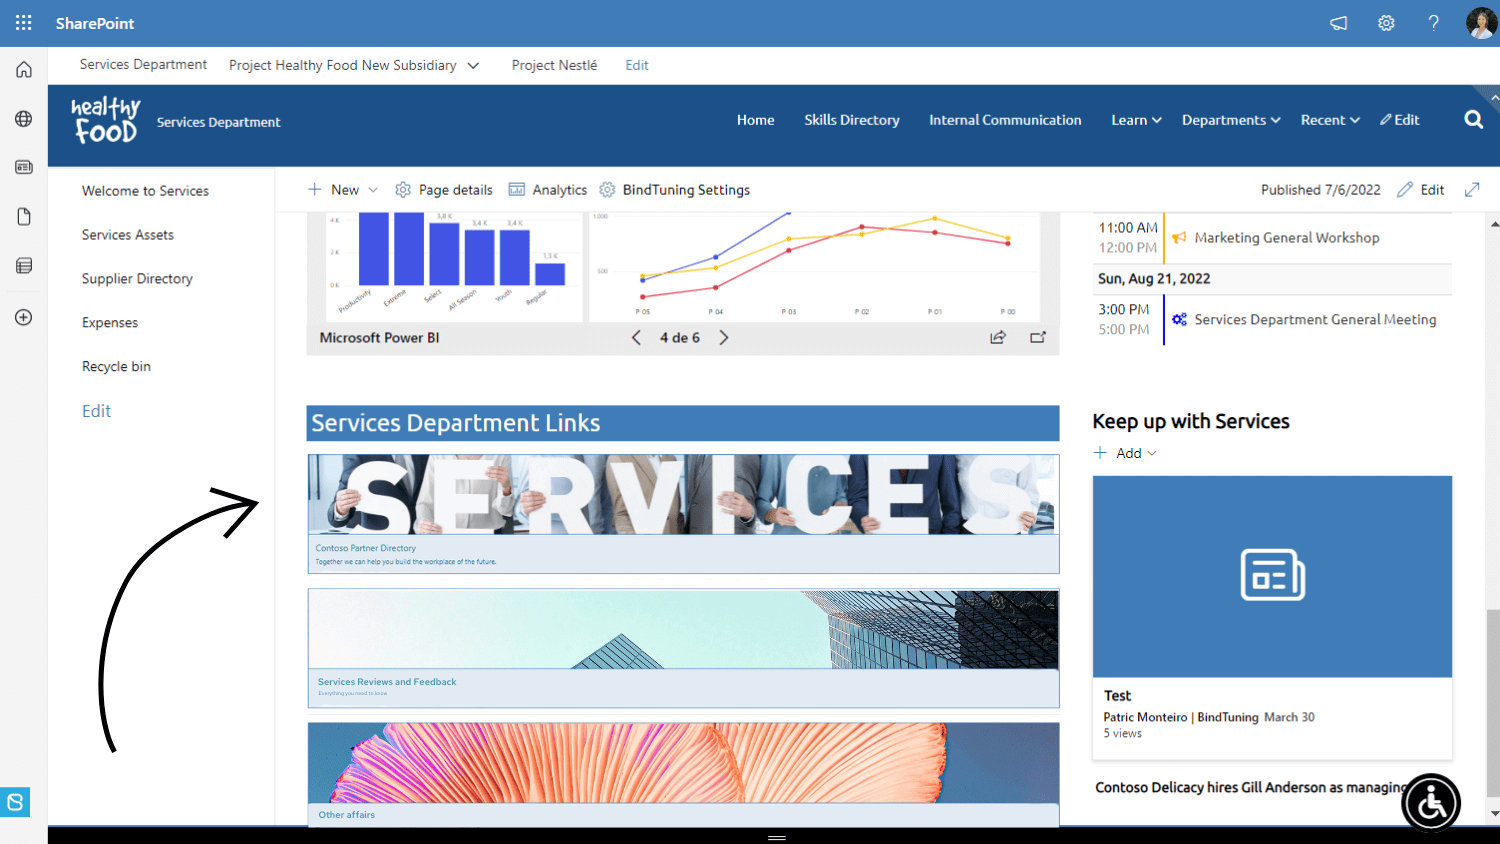Click Edit in the hub navigation
1500x844 pixels.
point(637,65)
